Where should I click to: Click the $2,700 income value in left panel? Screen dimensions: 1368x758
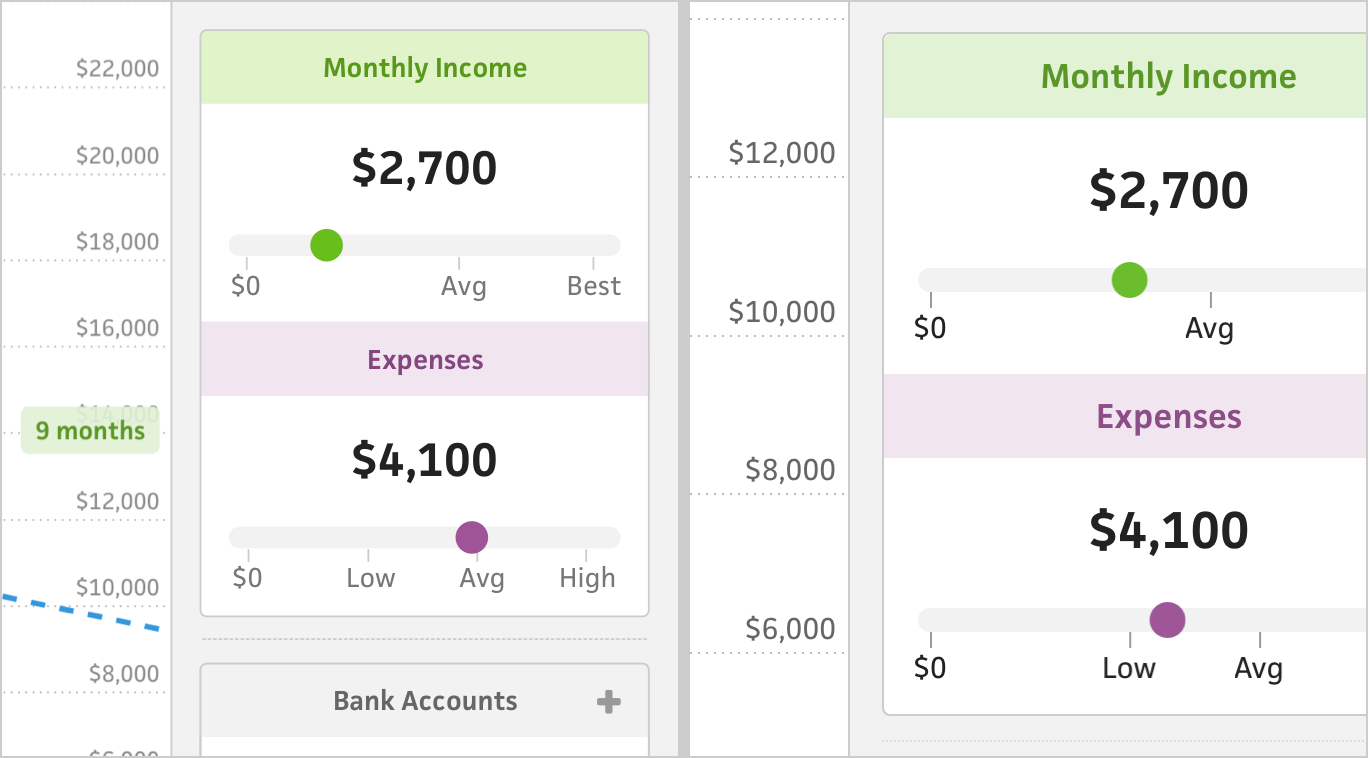tap(424, 168)
